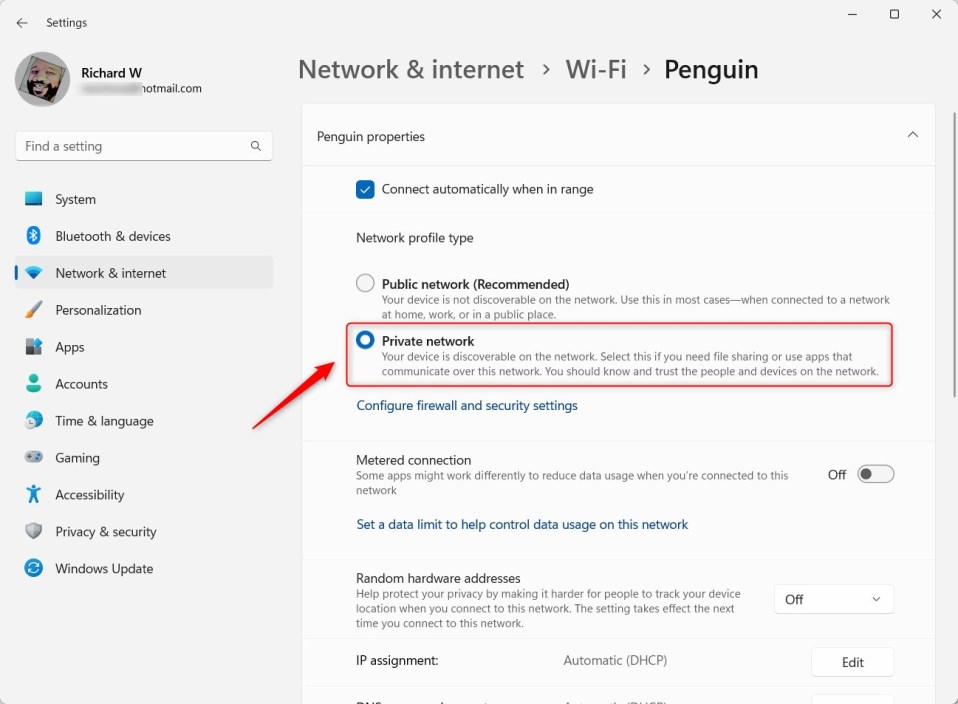Image resolution: width=958 pixels, height=704 pixels.
Task: Select the Public network radio button
Action: [366, 284]
